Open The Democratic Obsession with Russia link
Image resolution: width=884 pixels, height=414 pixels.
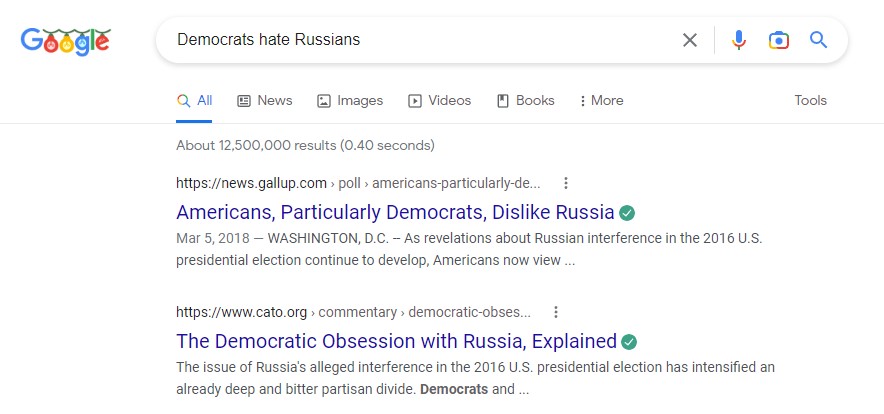pyautogui.click(x=396, y=342)
